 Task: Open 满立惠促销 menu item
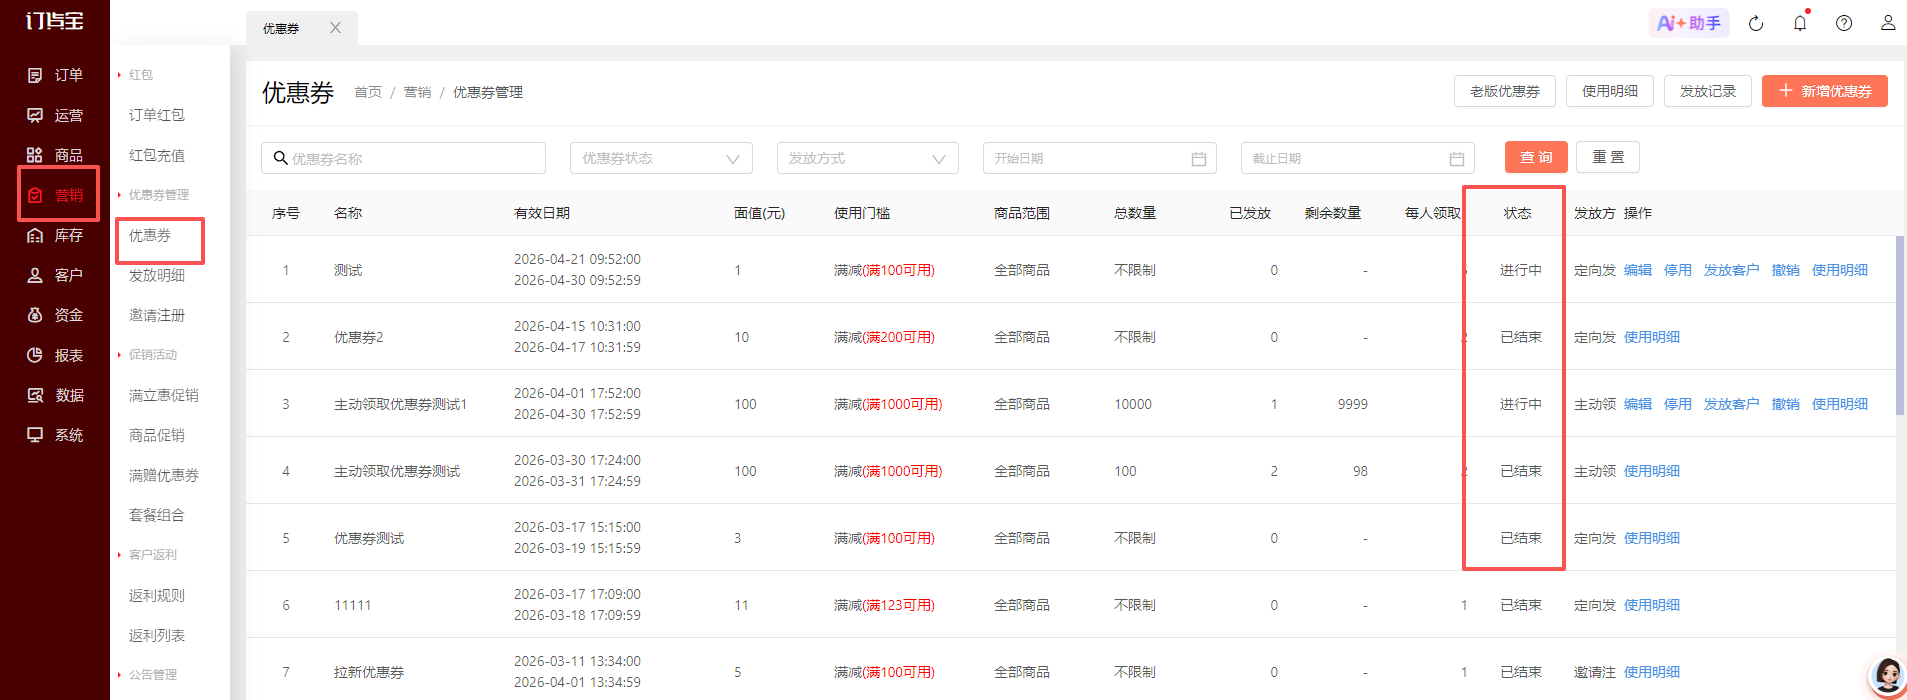coord(164,395)
